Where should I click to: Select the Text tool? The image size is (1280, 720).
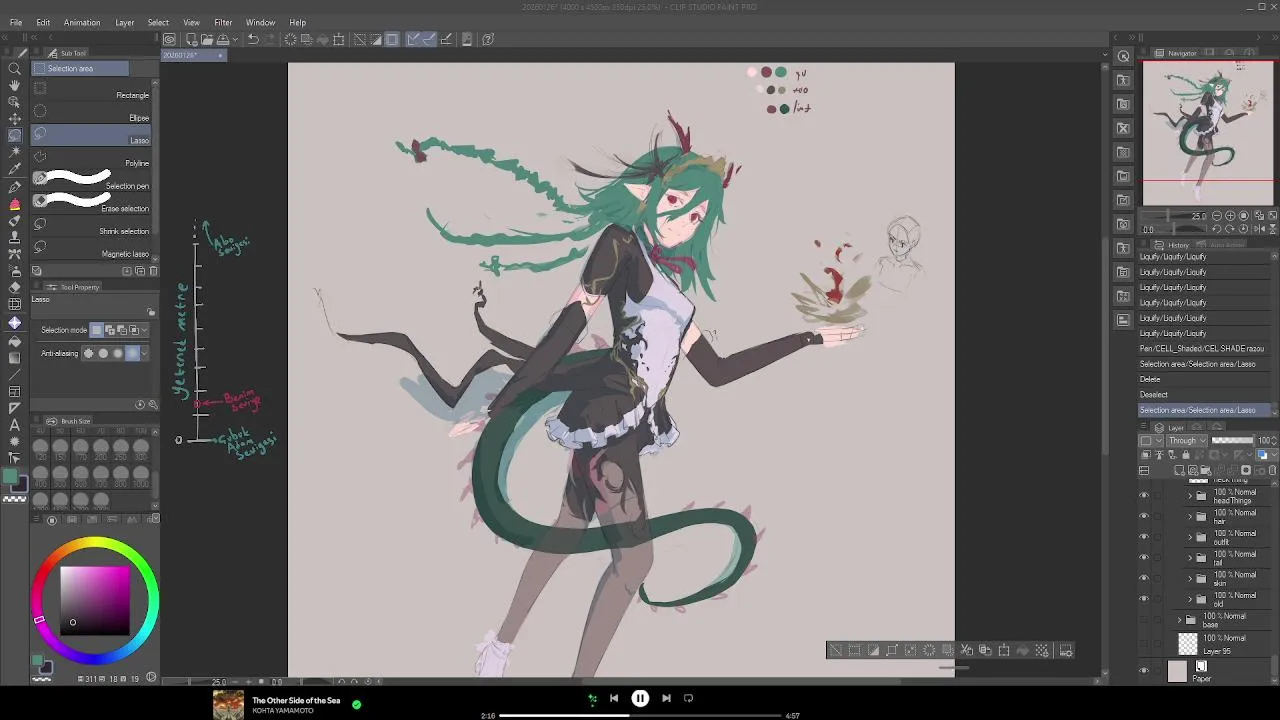click(14, 425)
